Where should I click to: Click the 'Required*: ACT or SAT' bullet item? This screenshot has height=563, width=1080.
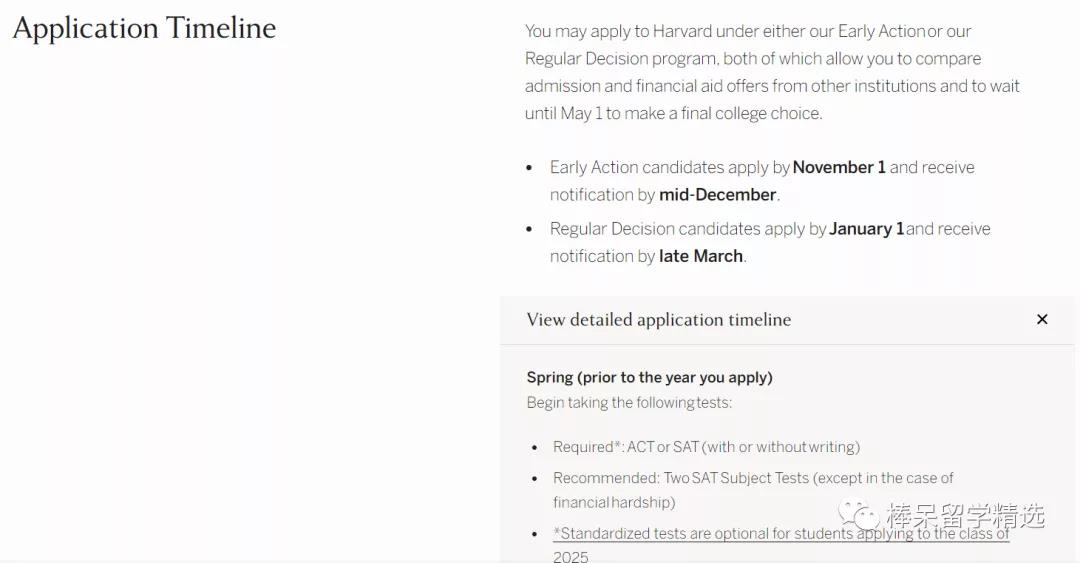pos(706,447)
